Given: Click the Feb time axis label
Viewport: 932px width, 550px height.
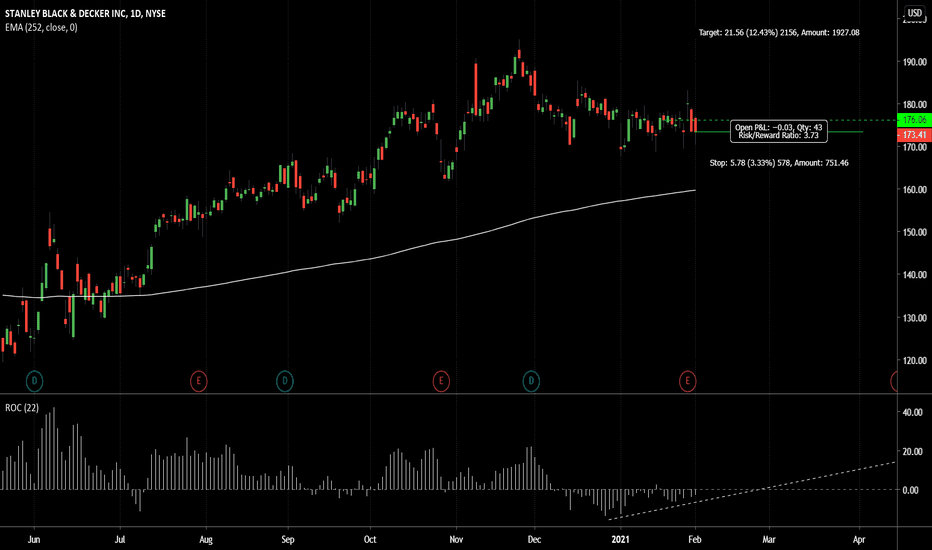Looking at the screenshot, I should 695,540.
